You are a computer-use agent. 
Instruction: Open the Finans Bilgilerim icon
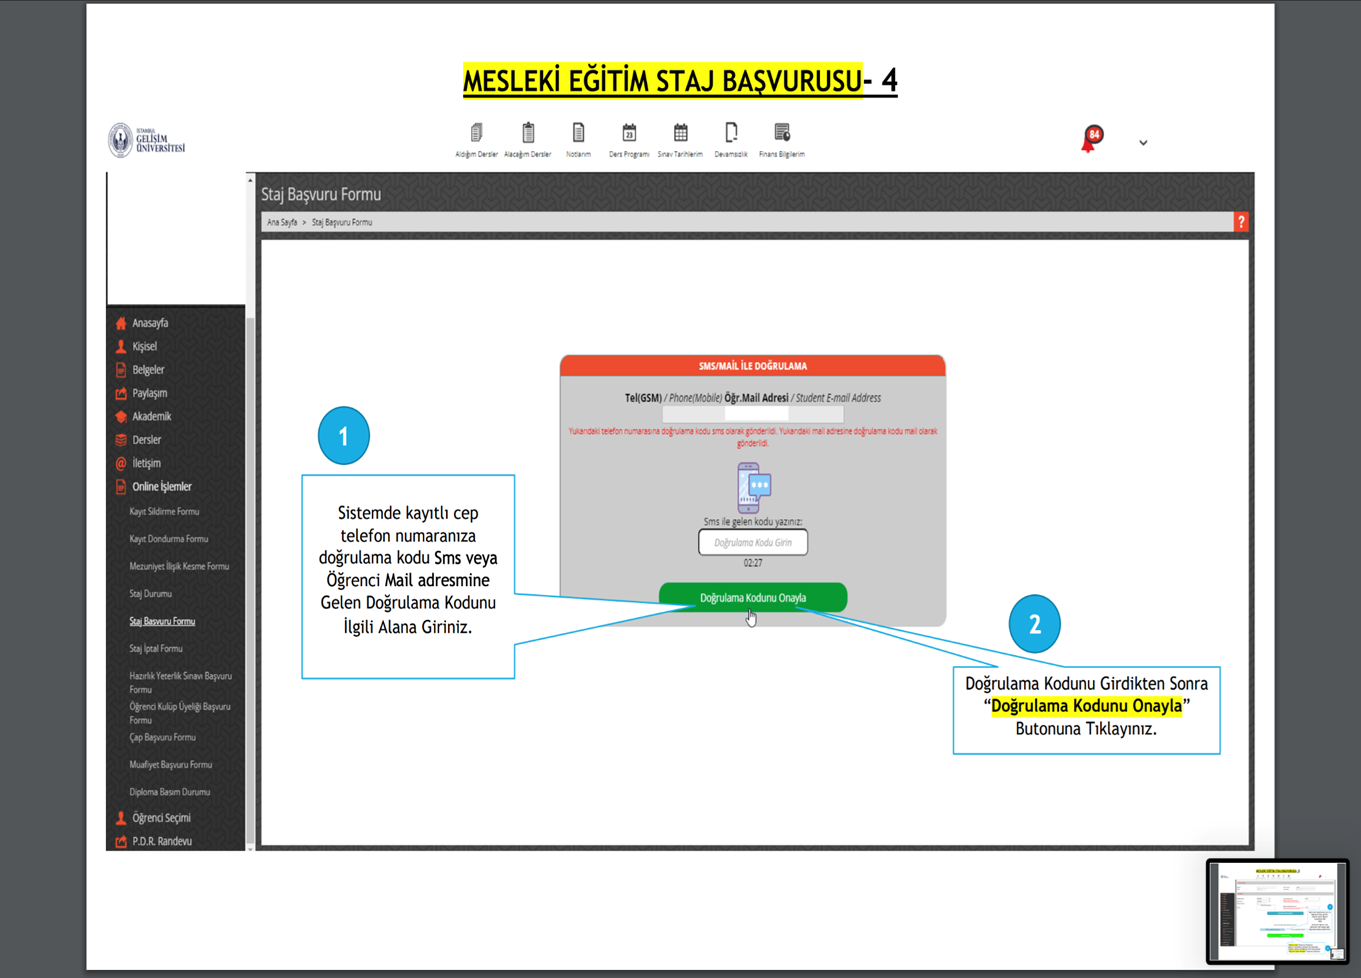pyautogui.click(x=782, y=134)
